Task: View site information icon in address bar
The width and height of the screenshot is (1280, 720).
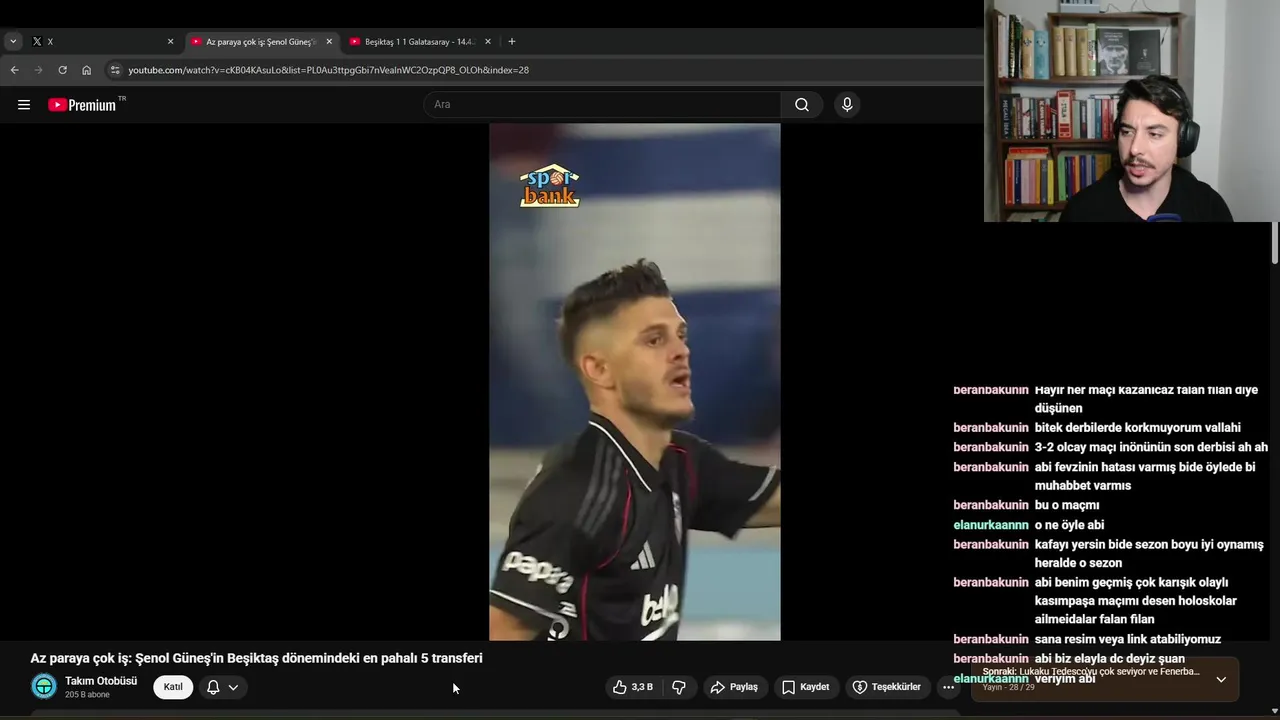Action: [x=115, y=70]
